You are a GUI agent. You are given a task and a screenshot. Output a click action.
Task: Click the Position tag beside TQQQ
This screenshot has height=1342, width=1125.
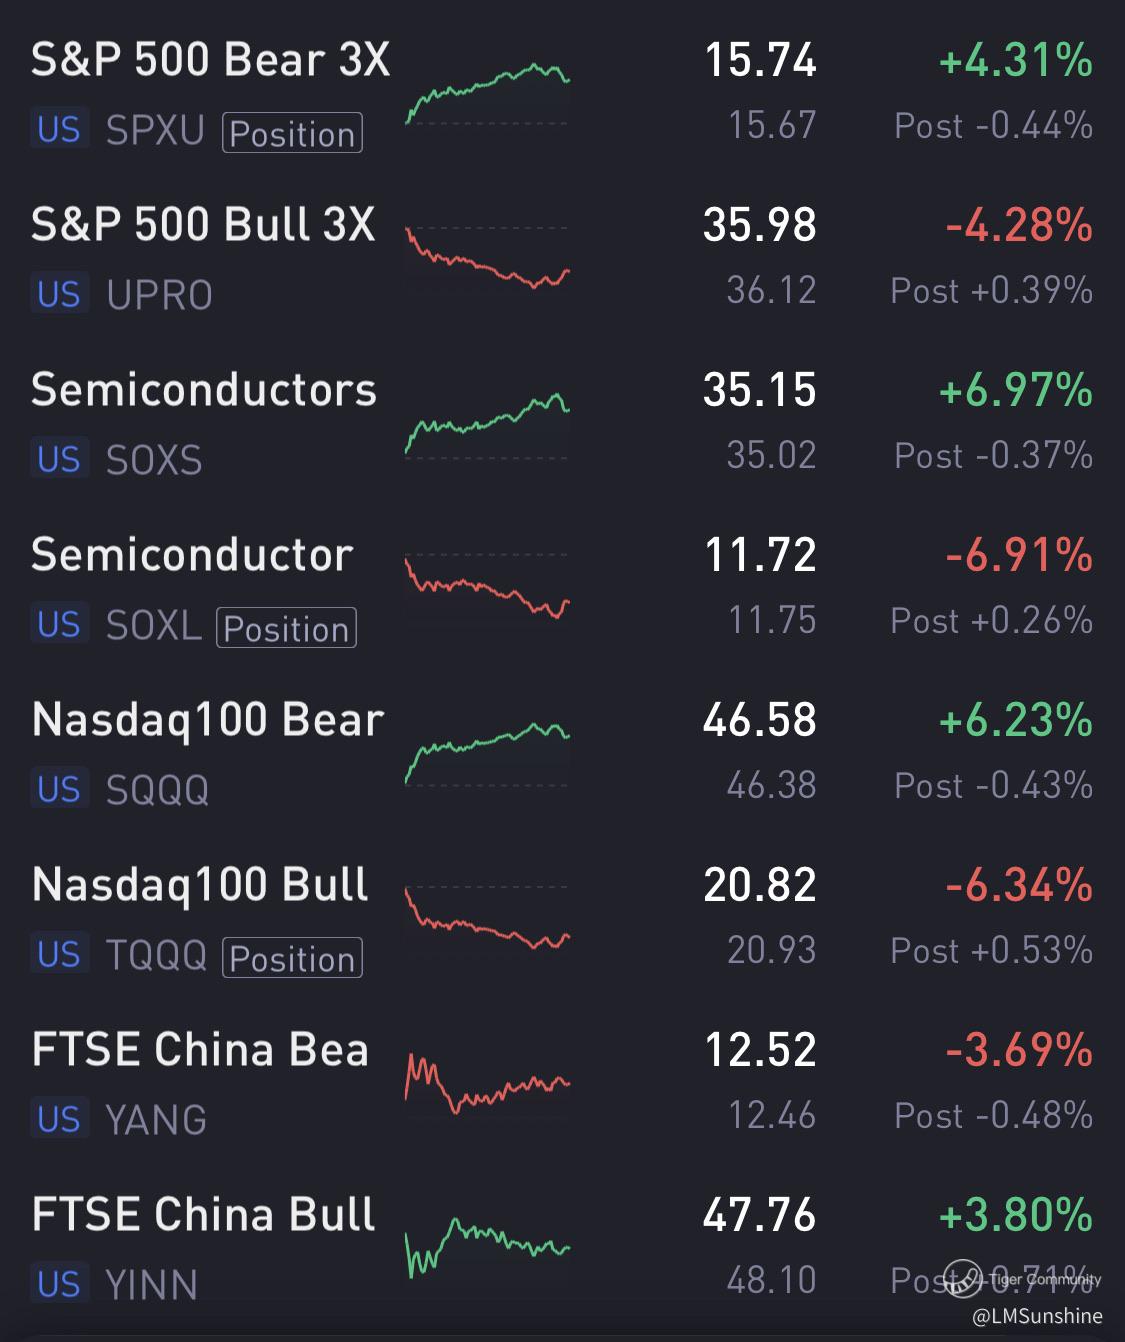click(x=292, y=958)
